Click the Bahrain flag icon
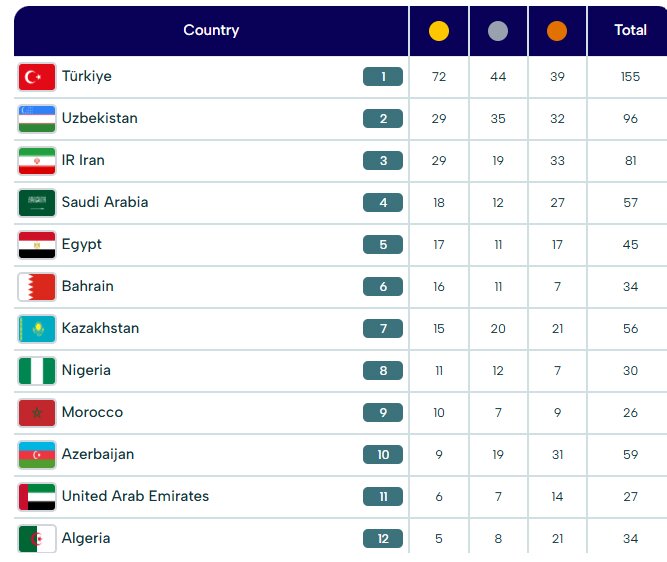Screen dimensions: 667x562 pos(37,287)
